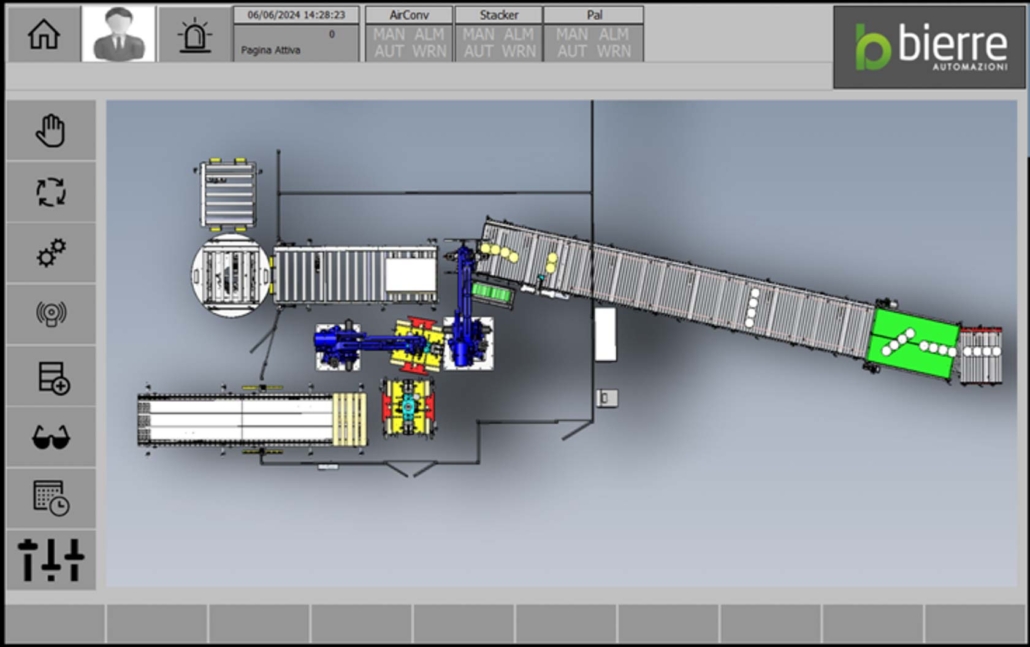Open the user login profile icon

click(x=118, y=34)
